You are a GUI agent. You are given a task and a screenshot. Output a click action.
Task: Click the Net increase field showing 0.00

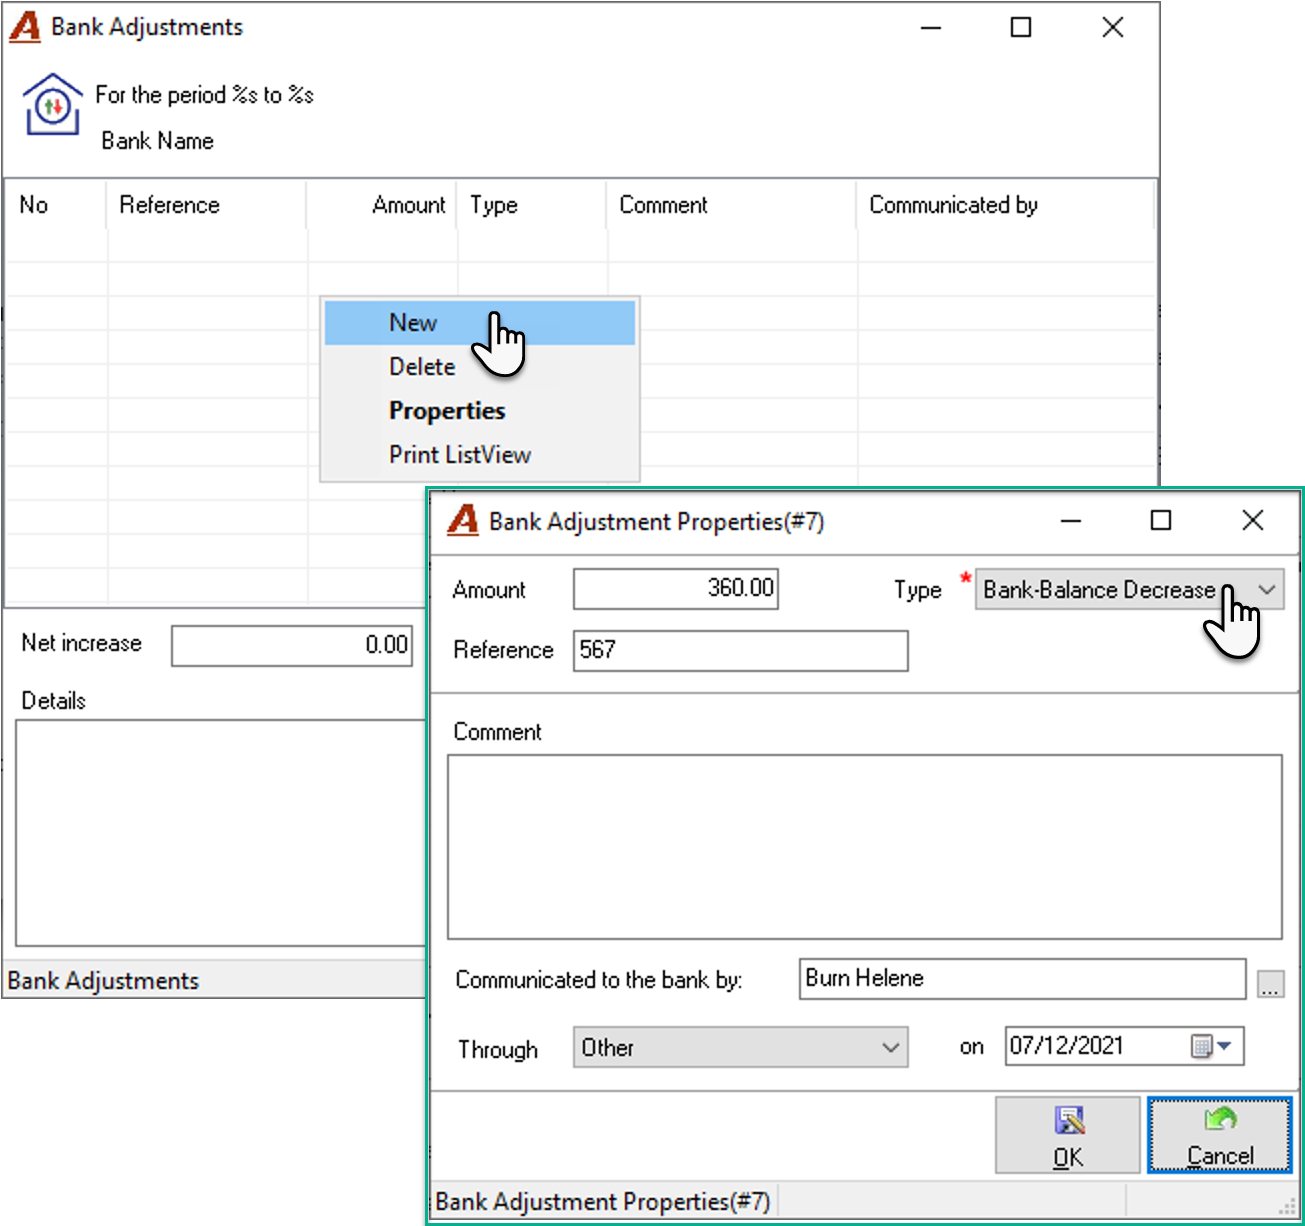tap(292, 645)
